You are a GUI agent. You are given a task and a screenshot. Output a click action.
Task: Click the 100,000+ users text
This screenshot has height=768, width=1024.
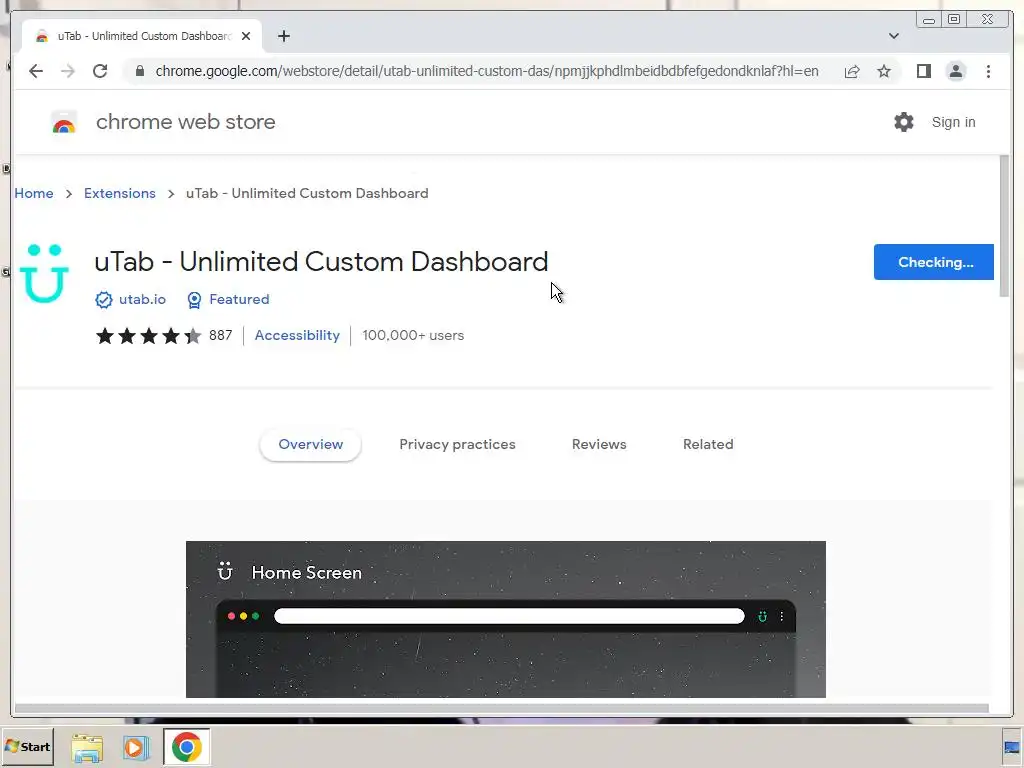tap(413, 336)
